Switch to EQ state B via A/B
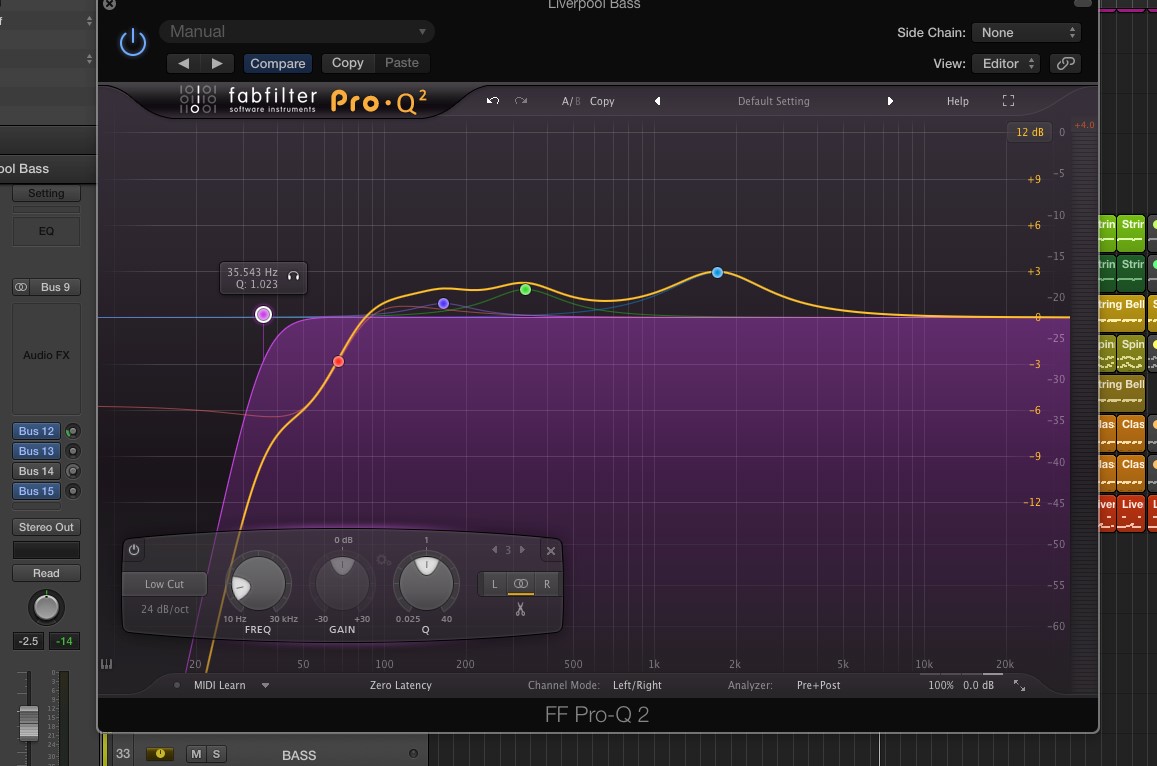The height and width of the screenshot is (766, 1157). (579, 100)
